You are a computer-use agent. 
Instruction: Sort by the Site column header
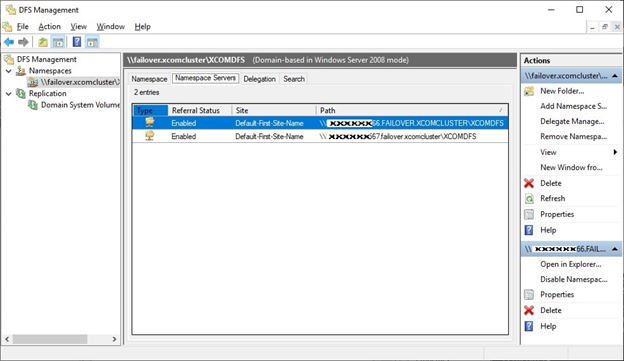pyautogui.click(x=274, y=110)
